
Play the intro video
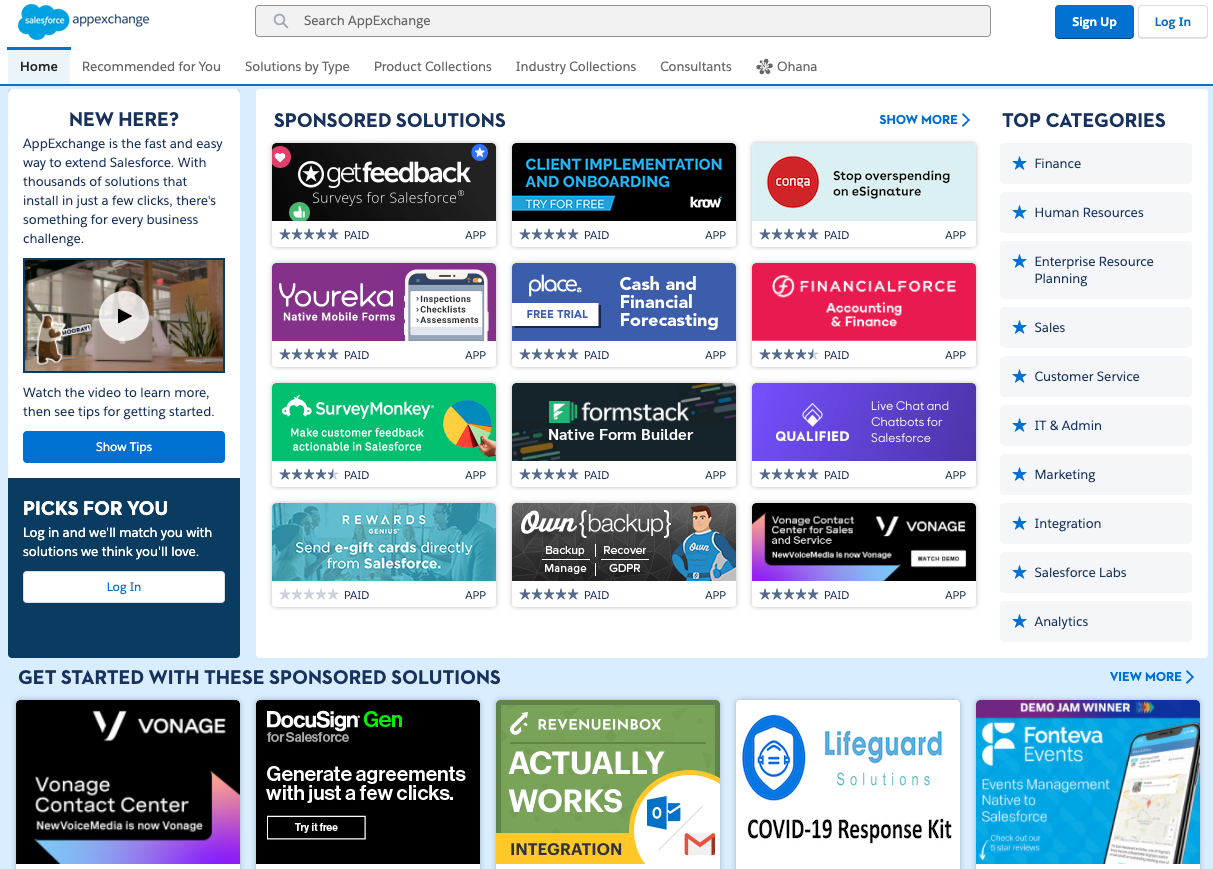pos(124,316)
